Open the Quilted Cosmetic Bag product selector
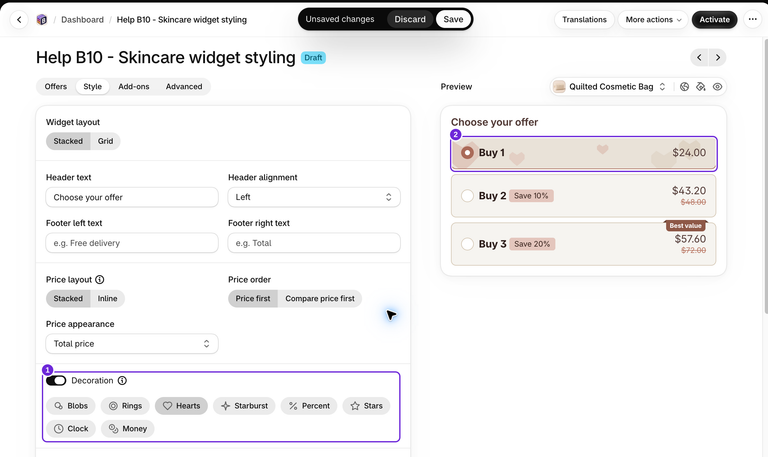This screenshot has width=768, height=457. (x=610, y=87)
